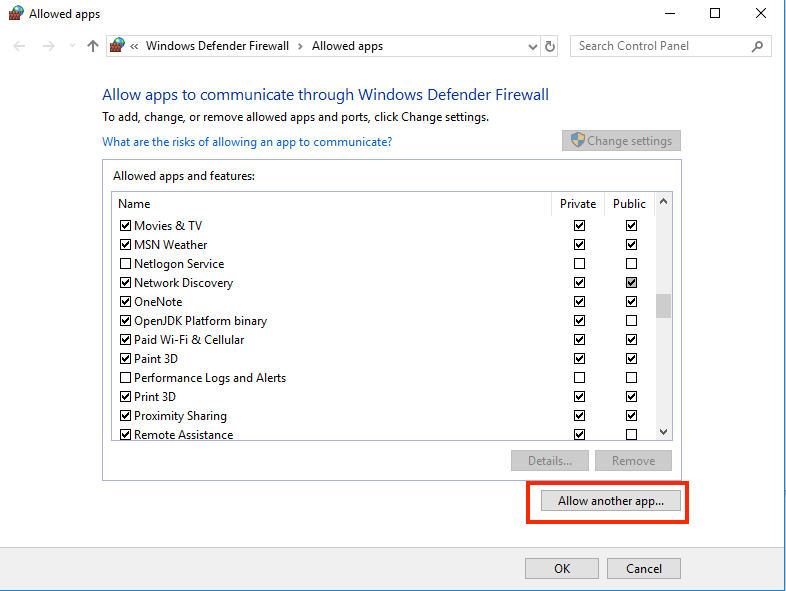Toggle the Network Discovery name checkbox
The width and height of the screenshot is (786, 591).
(x=125, y=283)
